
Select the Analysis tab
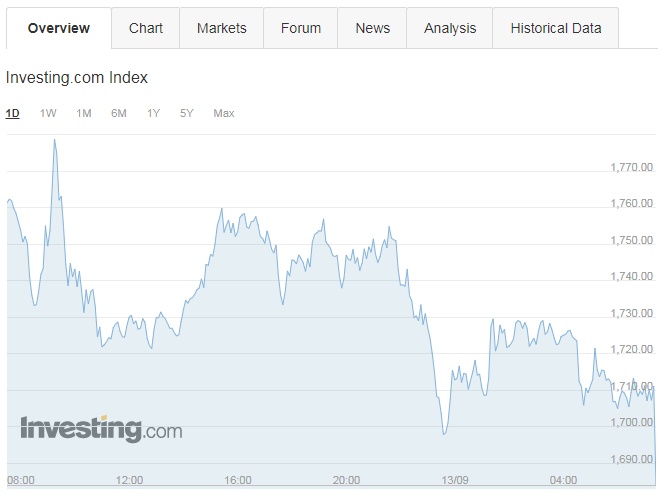(x=450, y=28)
